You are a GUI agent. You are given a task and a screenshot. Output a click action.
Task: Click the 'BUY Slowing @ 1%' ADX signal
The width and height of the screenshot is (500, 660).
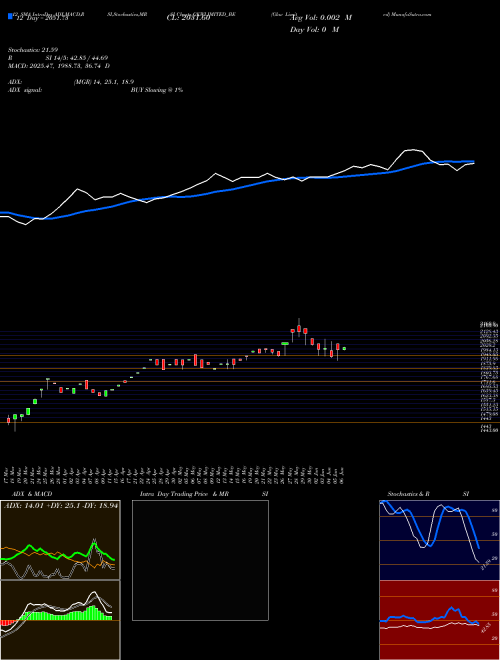[157, 90]
